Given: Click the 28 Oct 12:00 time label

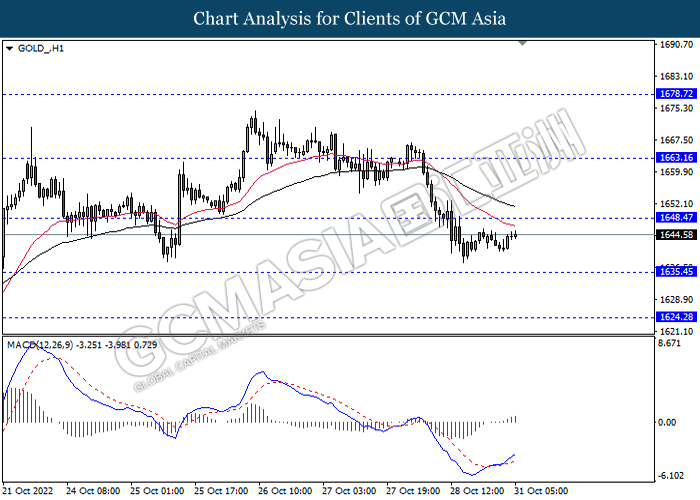Looking at the screenshot, I should [477, 491].
